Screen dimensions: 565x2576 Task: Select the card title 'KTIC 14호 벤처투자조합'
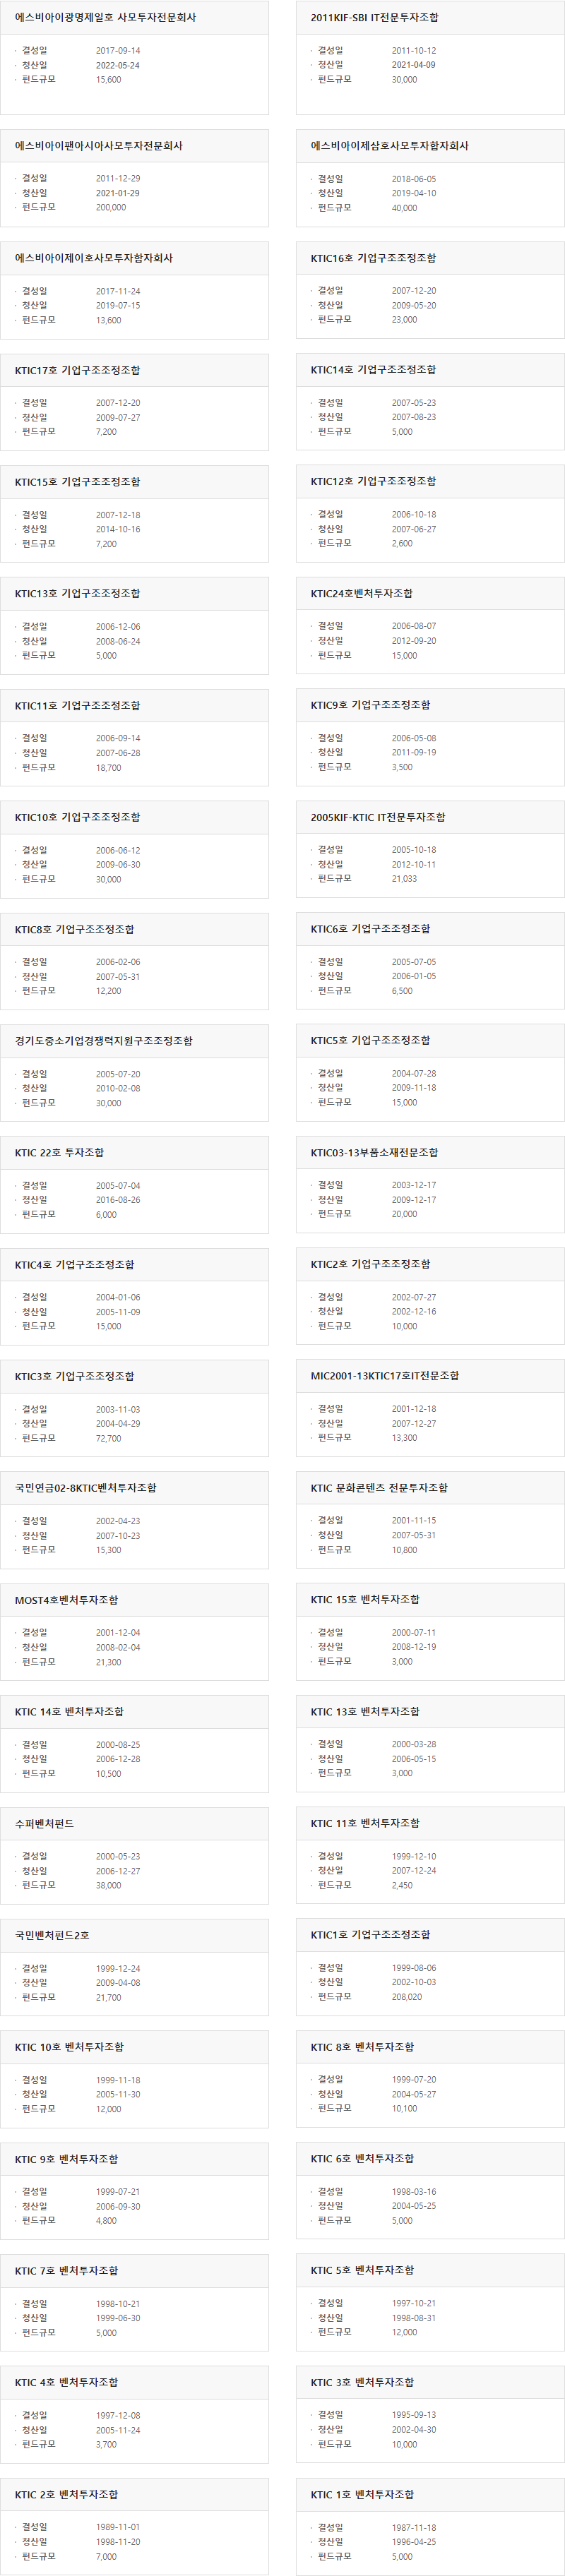click(69, 1711)
